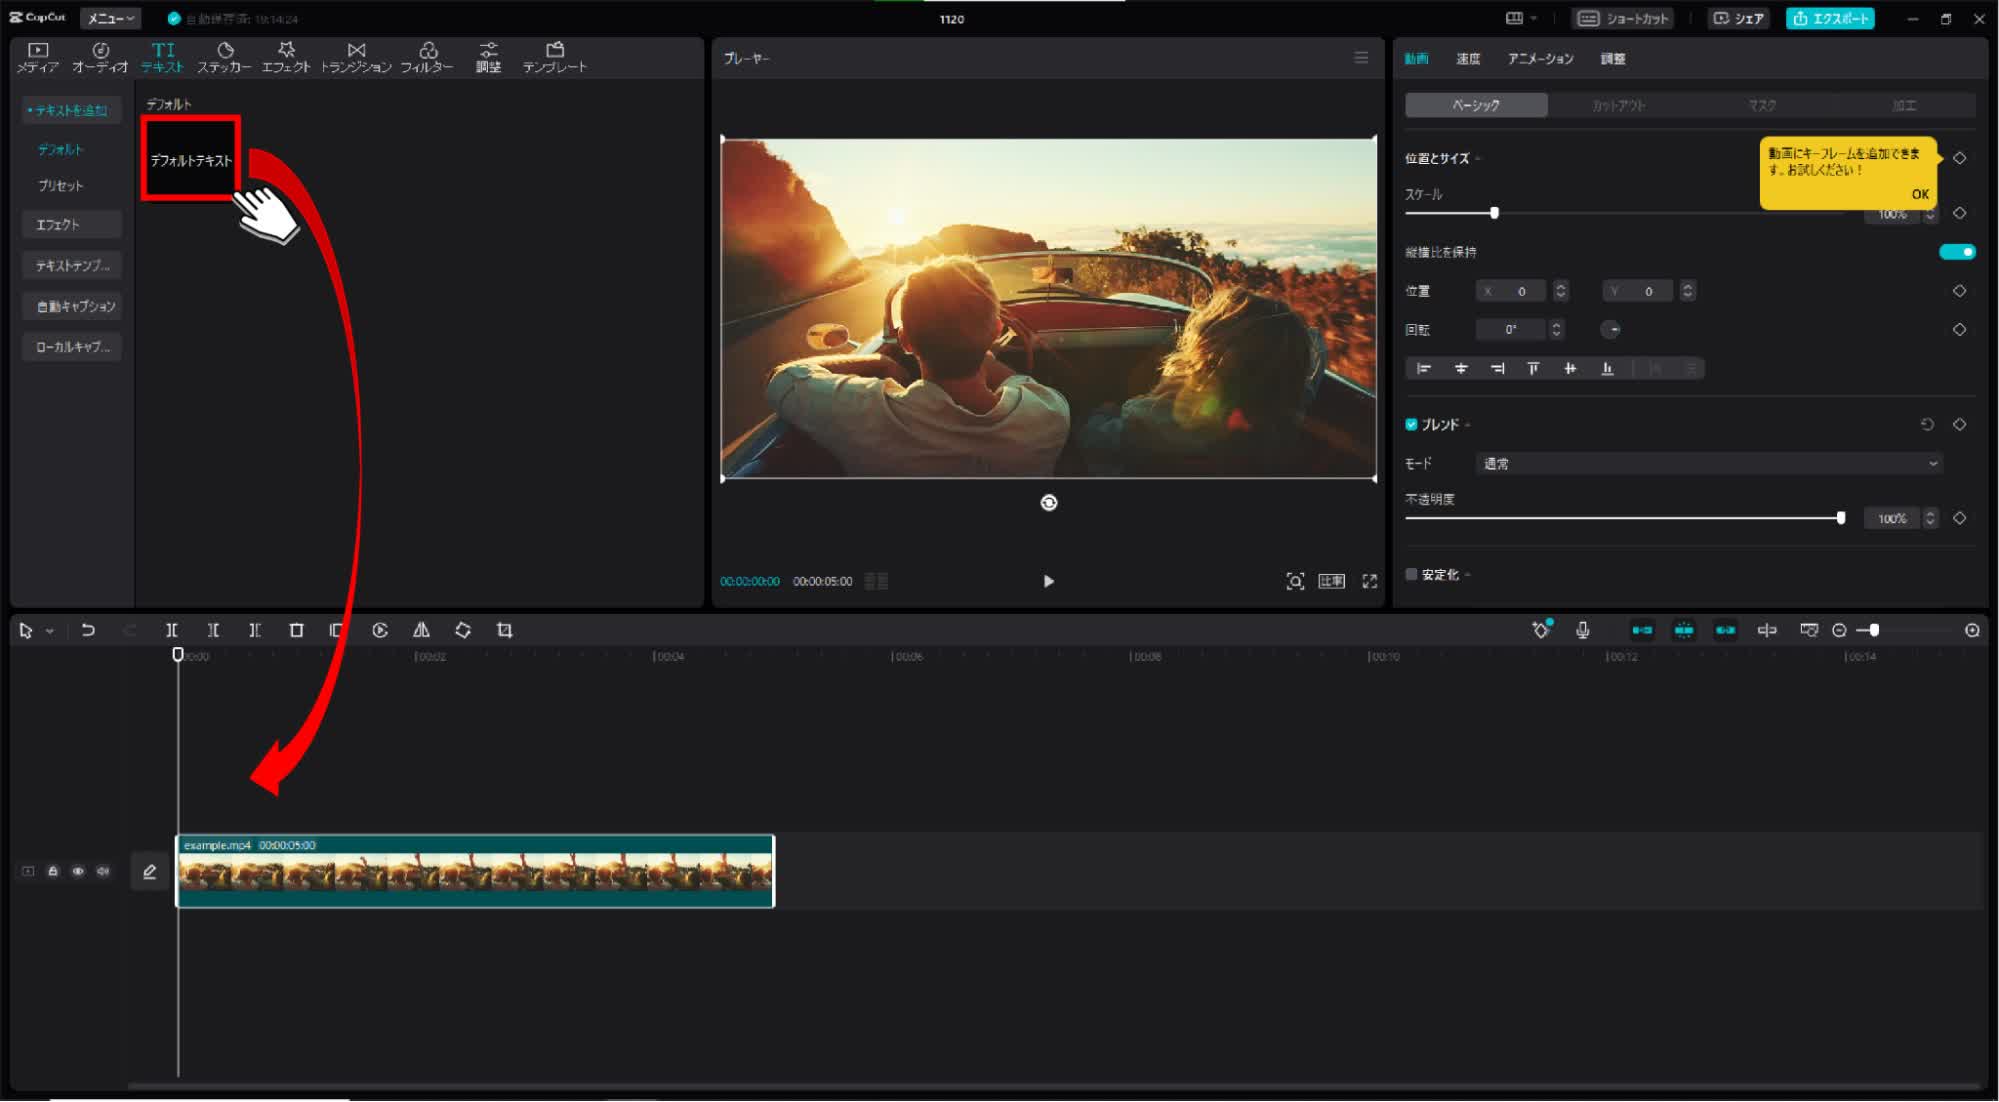Viewport: 1999px width, 1102px height.
Task: Uncheck the ブレンド checkbox
Action: point(1411,425)
